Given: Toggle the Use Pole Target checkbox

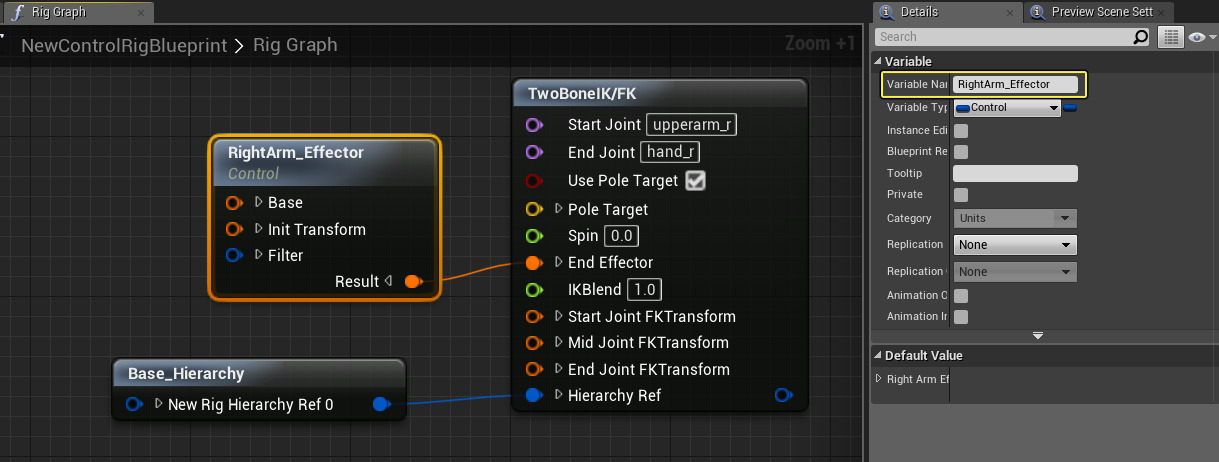Looking at the screenshot, I should [x=695, y=181].
